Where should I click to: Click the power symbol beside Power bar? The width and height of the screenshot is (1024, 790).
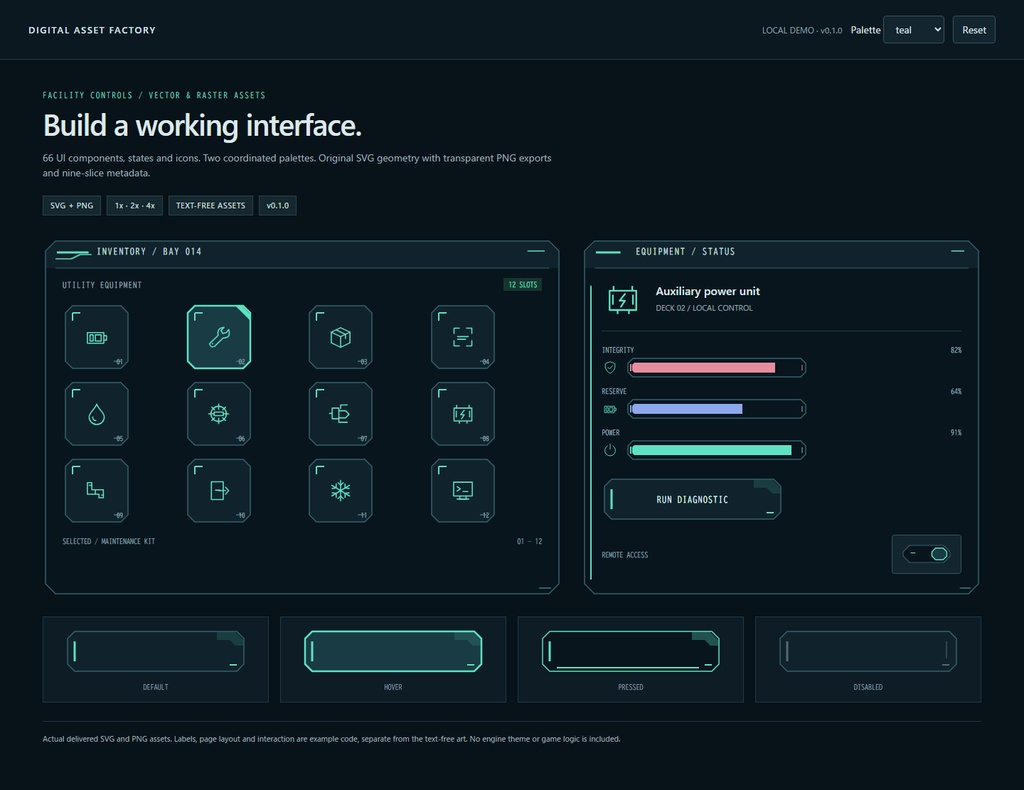[610, 450]
